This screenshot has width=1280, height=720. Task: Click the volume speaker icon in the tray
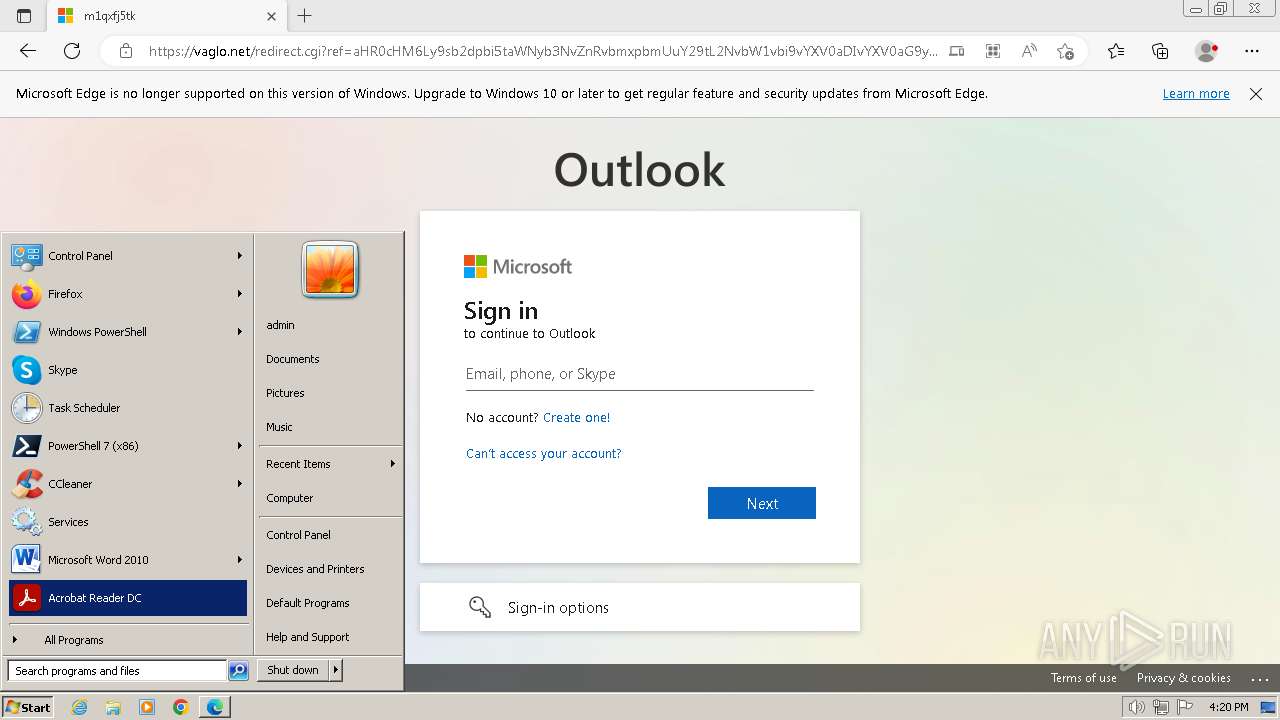(1136, 708)
